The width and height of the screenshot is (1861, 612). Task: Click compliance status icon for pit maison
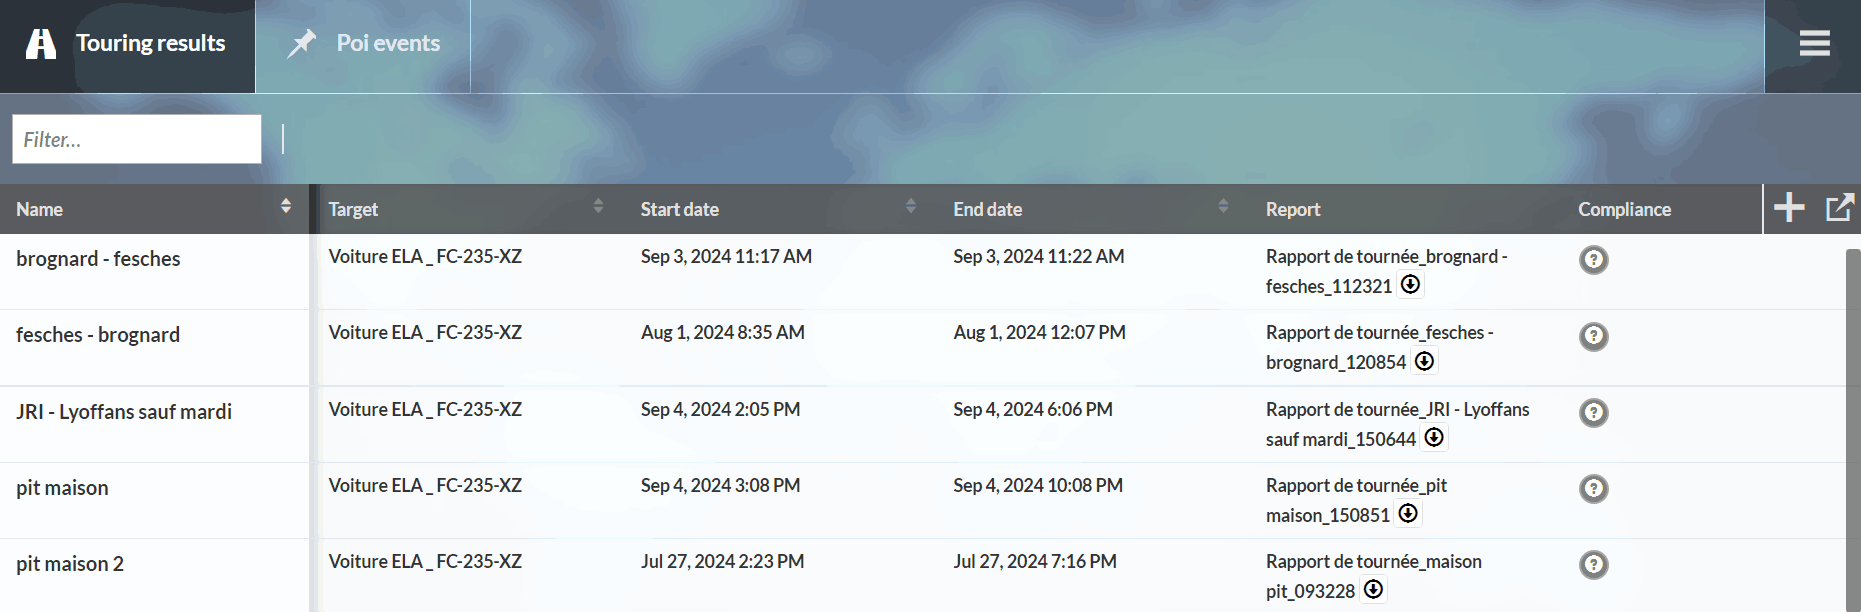[x=1593, y=489]
